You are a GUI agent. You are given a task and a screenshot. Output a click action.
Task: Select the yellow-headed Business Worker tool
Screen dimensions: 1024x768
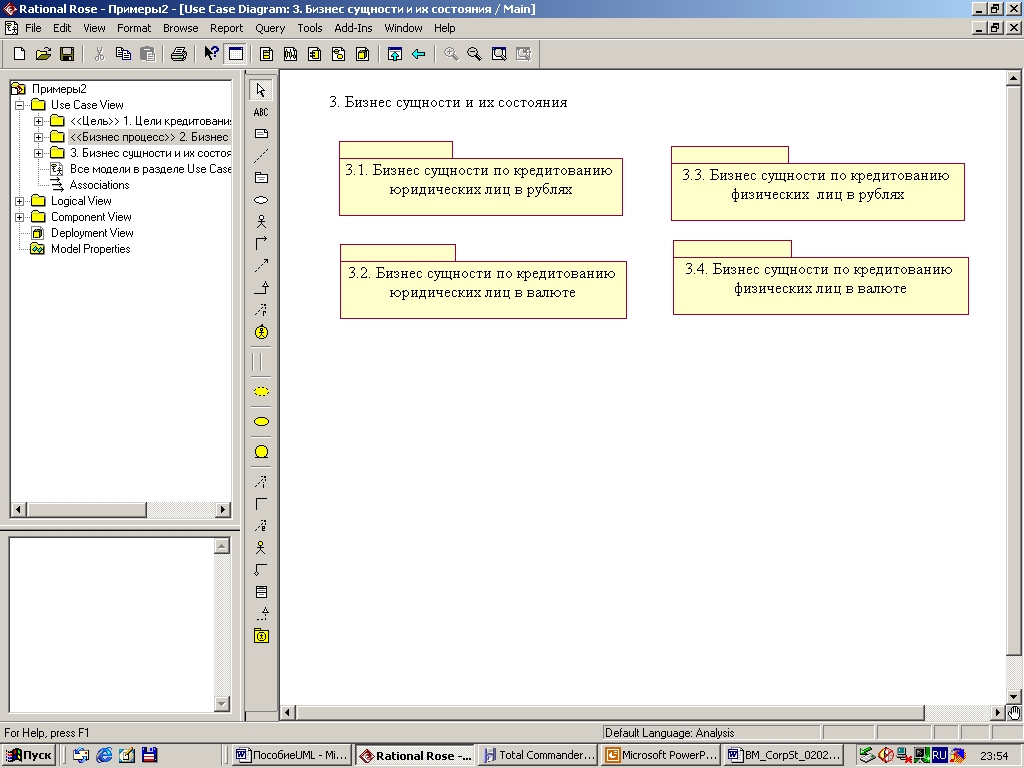tap(261, 548)
